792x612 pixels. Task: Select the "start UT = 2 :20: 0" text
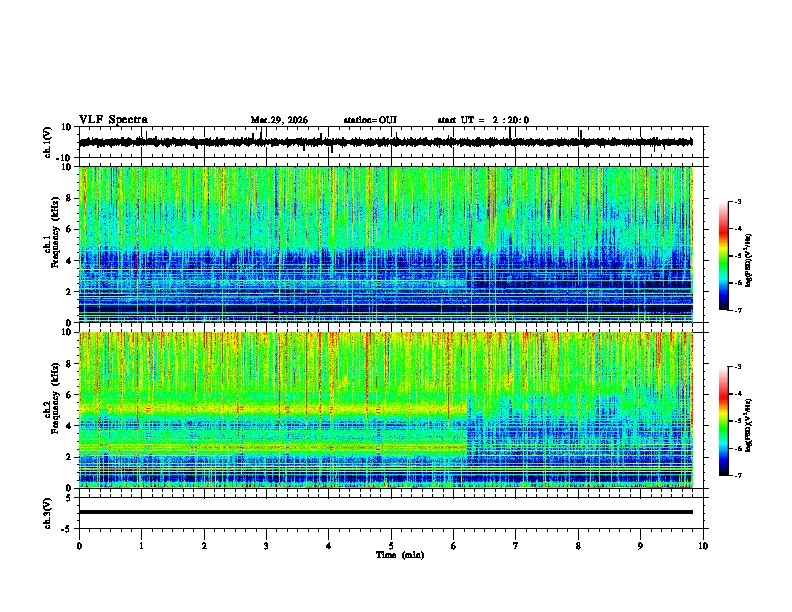[483, 120]
